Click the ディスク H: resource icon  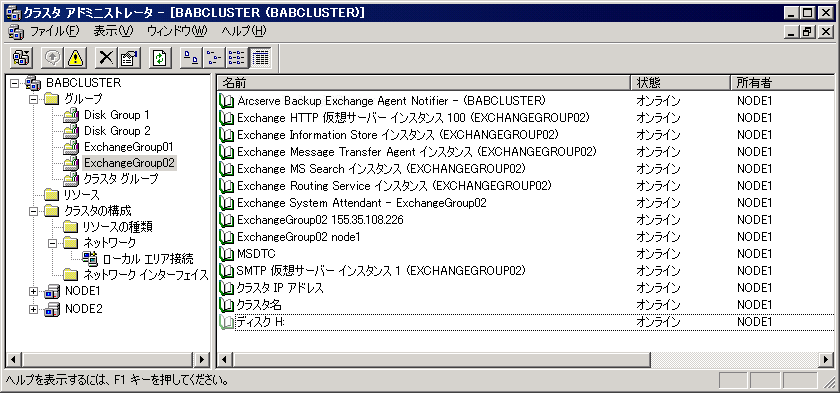[227, 322]
